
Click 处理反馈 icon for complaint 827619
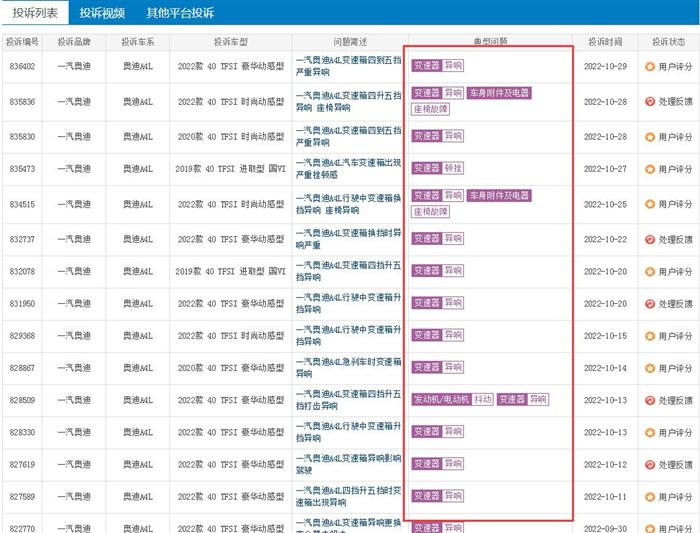(650, 465)
